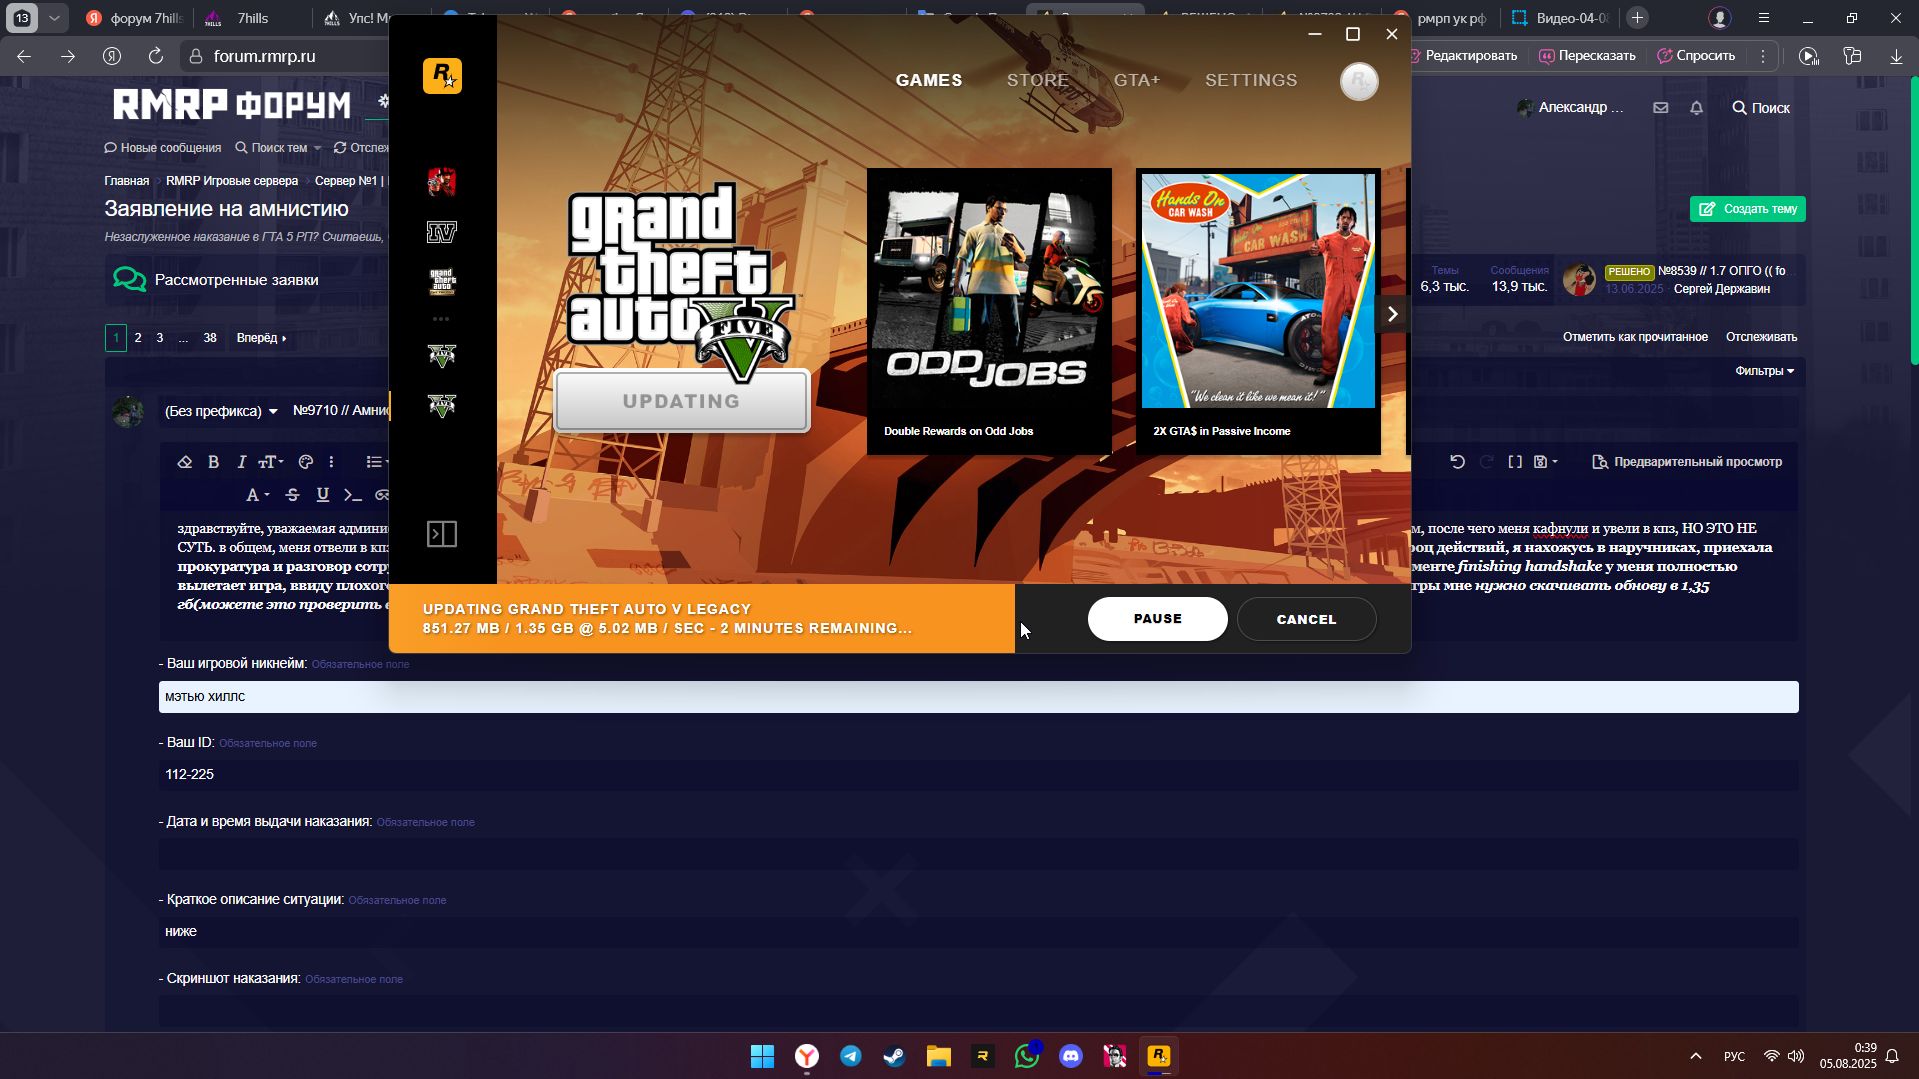1919x1079 pixels.
Task: Open forum Поиск search
Action: click(1761, 108)
